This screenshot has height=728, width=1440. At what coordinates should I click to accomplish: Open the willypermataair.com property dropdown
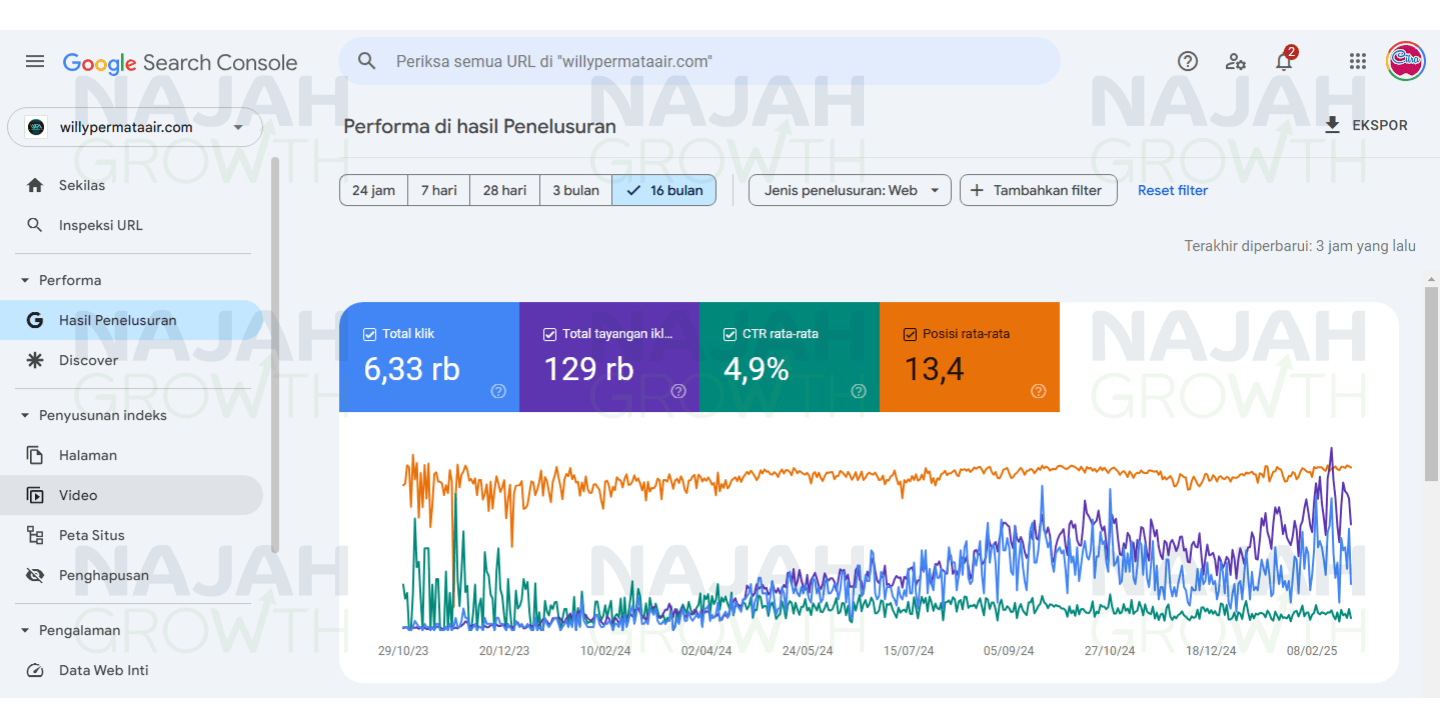click(135, 127)
